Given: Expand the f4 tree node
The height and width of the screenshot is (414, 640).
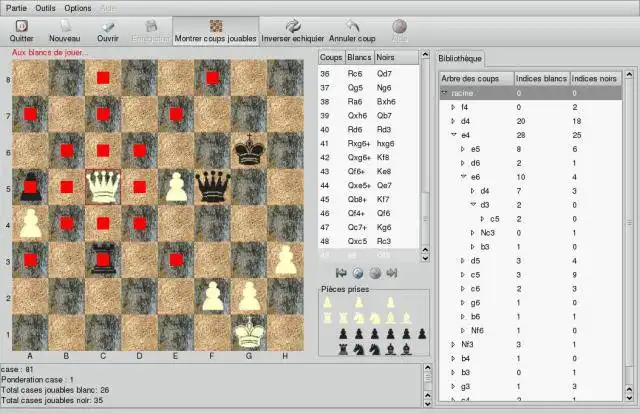Looking at the screenshot, I should [x=453, y=107].
